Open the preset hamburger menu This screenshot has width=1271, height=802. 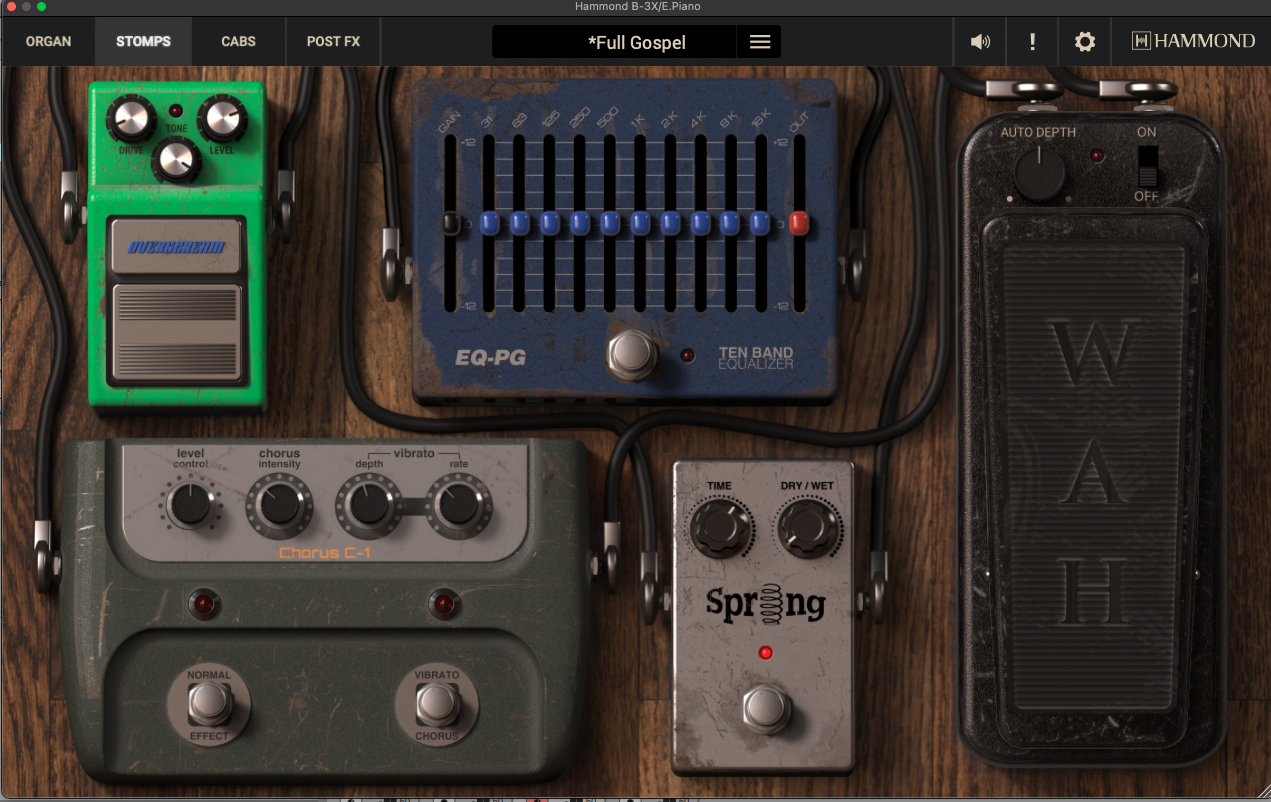760,42
